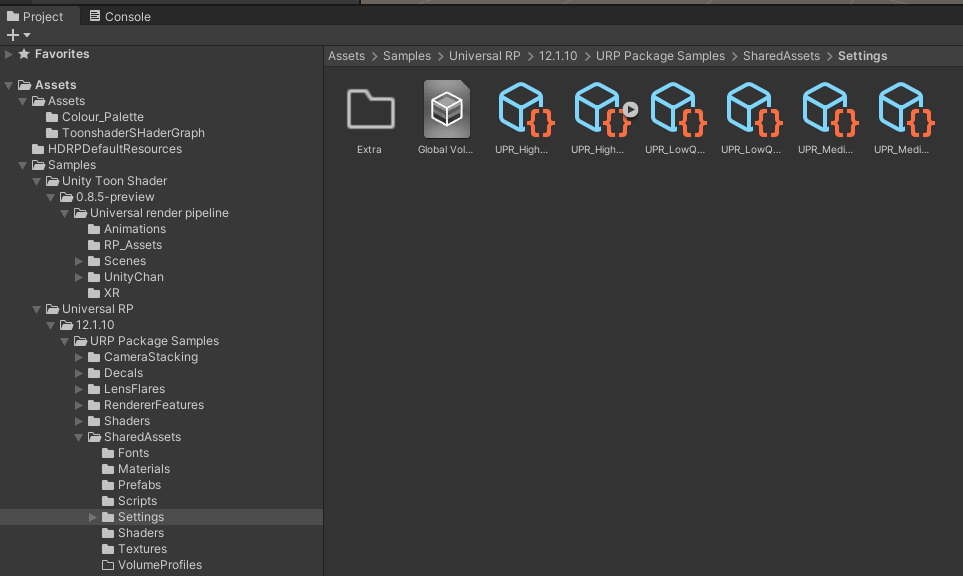Click the Create plus button
The width and height of the screenshot is (963, 576).
click(x=12, y=35)
